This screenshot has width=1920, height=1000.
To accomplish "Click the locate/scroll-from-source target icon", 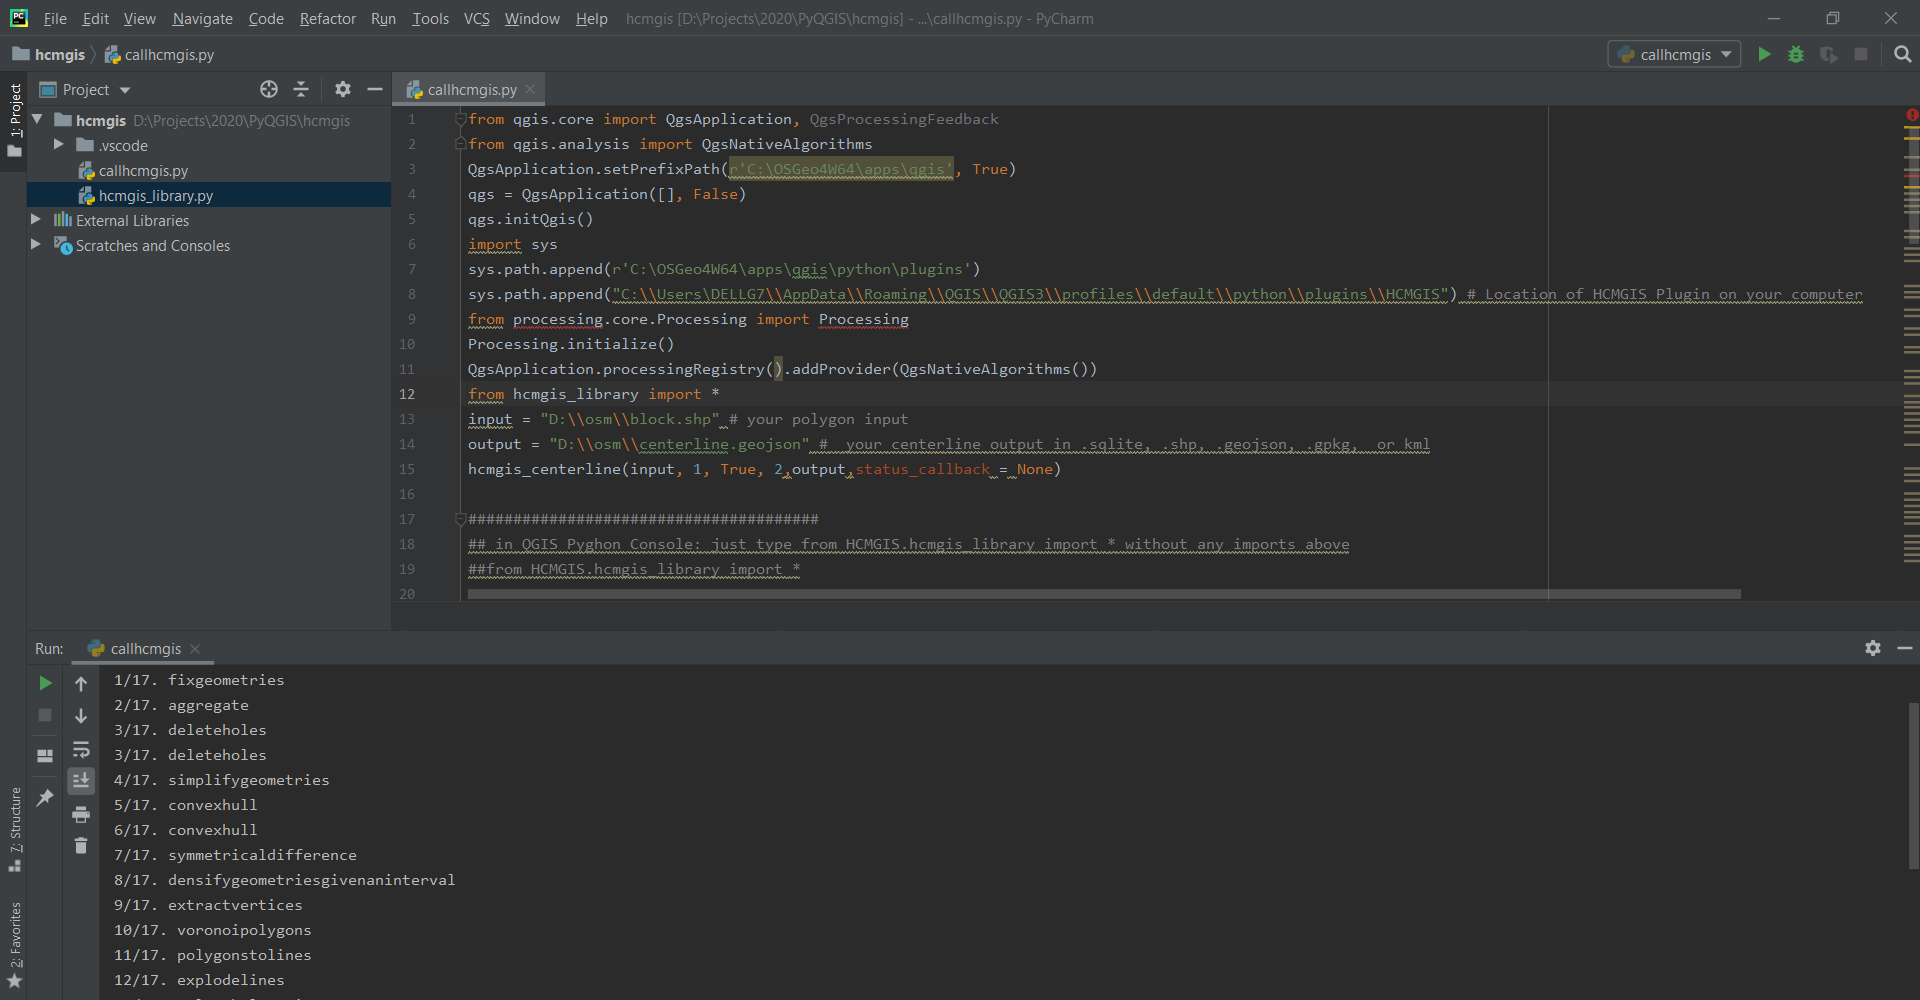I will [269, 89].
